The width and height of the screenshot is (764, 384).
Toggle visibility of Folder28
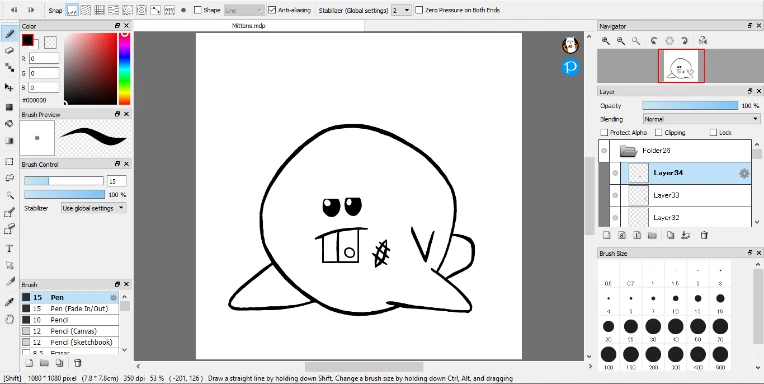click(604, 151)
